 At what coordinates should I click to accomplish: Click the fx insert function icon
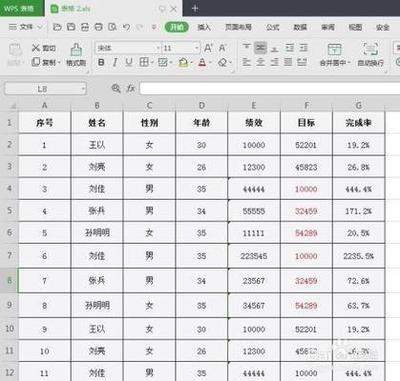[130, 88]
